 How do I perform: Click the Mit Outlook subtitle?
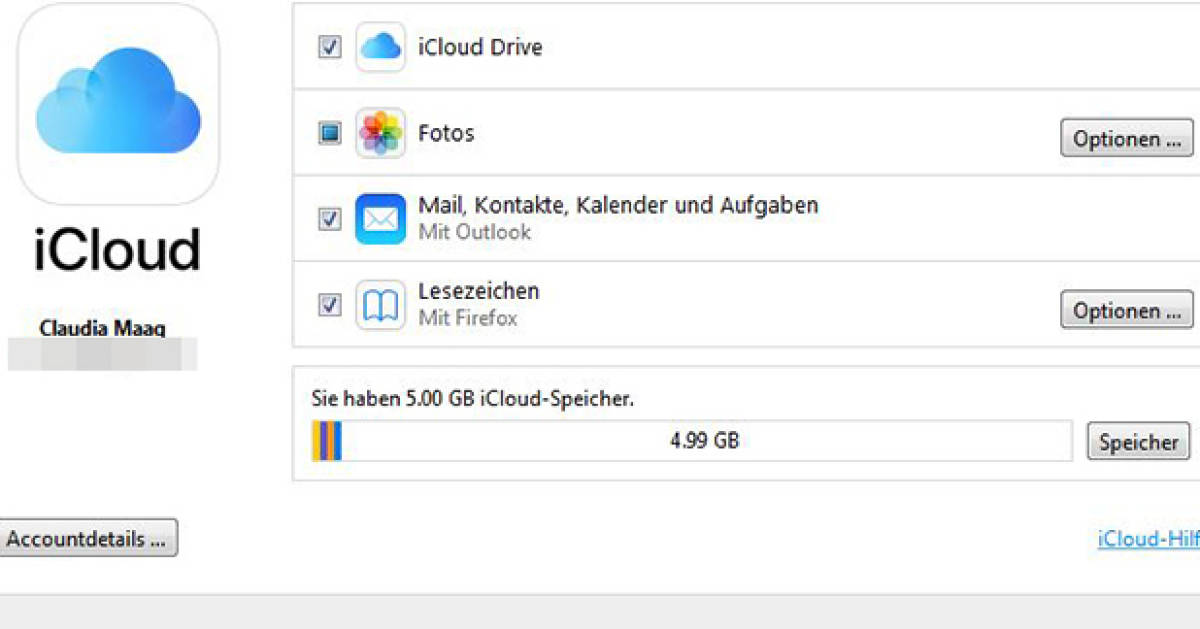click(474, 232)
